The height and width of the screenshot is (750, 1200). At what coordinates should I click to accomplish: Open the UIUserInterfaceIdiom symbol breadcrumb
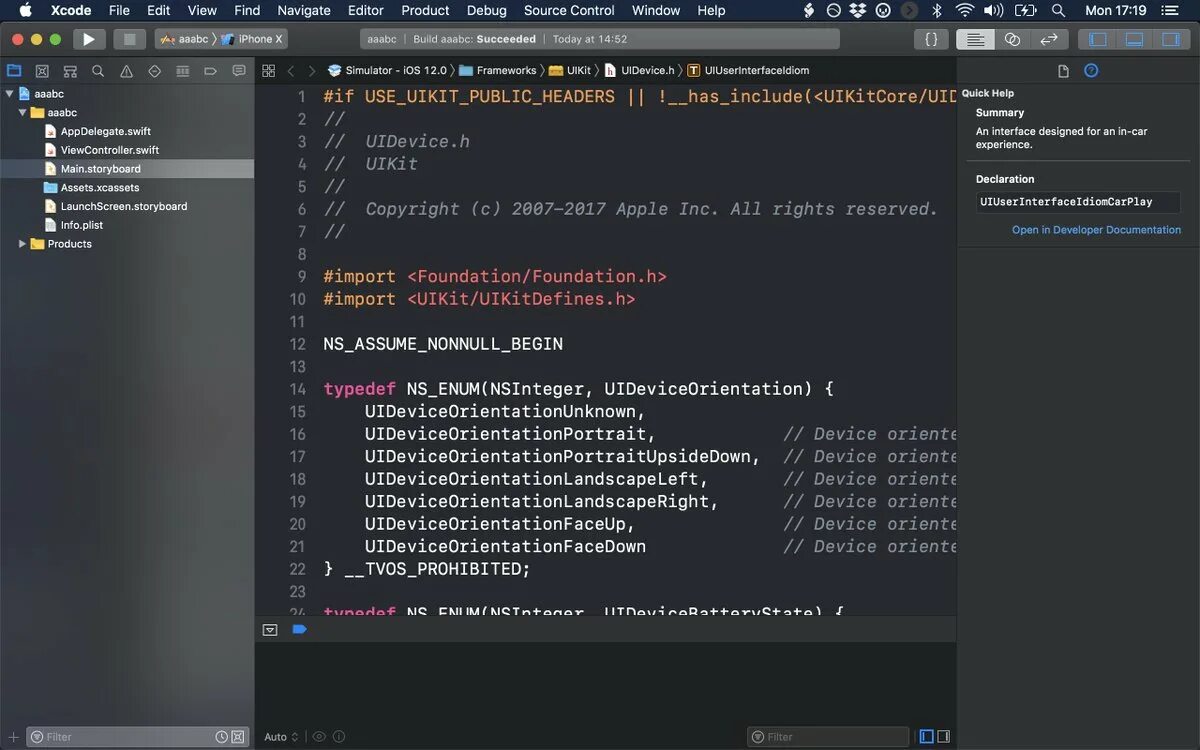tap(748, 71)
